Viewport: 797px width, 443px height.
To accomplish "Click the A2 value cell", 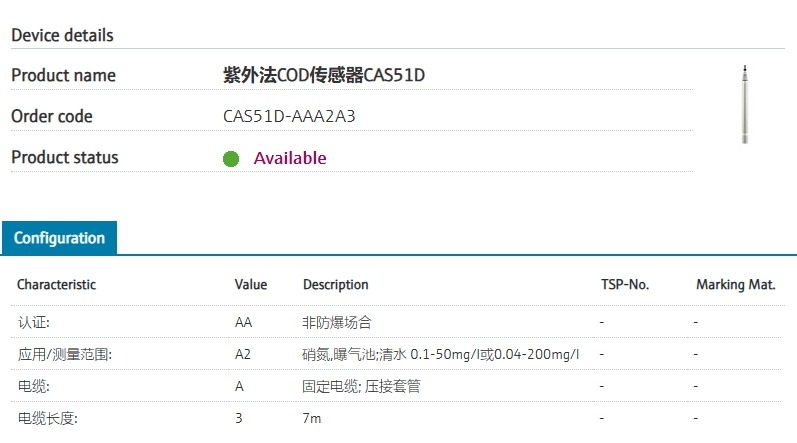I will tap(243, 354).
